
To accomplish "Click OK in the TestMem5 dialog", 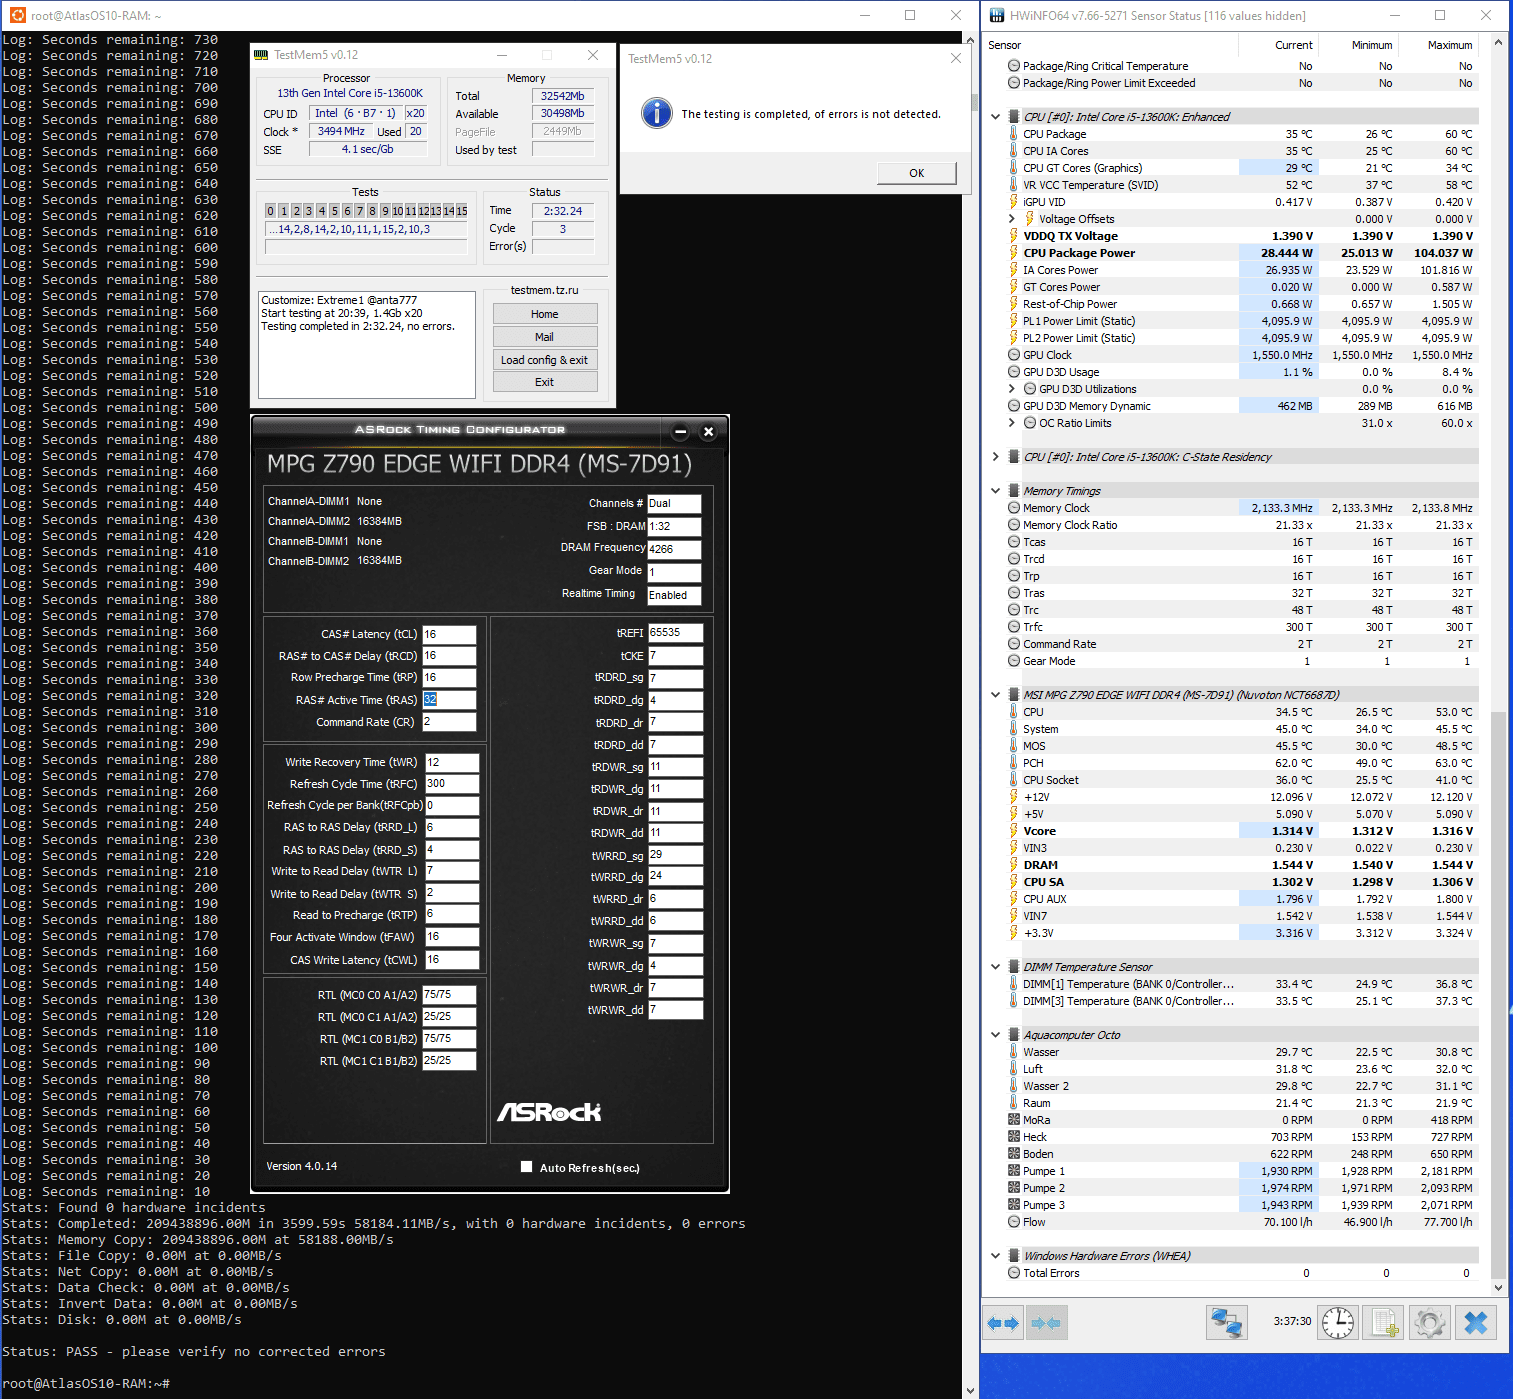I will pos(917,173).
